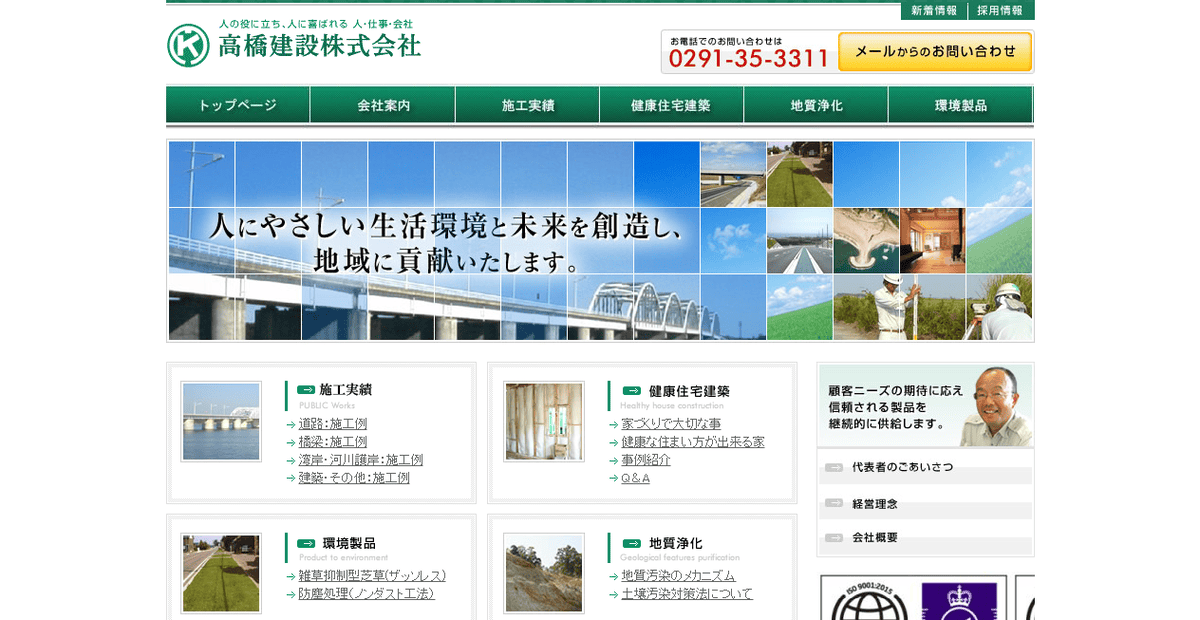Screen dimensions: 1200x620
Task: Open the 健康住宅建築 navigation tab
Action: pos(670,103)
